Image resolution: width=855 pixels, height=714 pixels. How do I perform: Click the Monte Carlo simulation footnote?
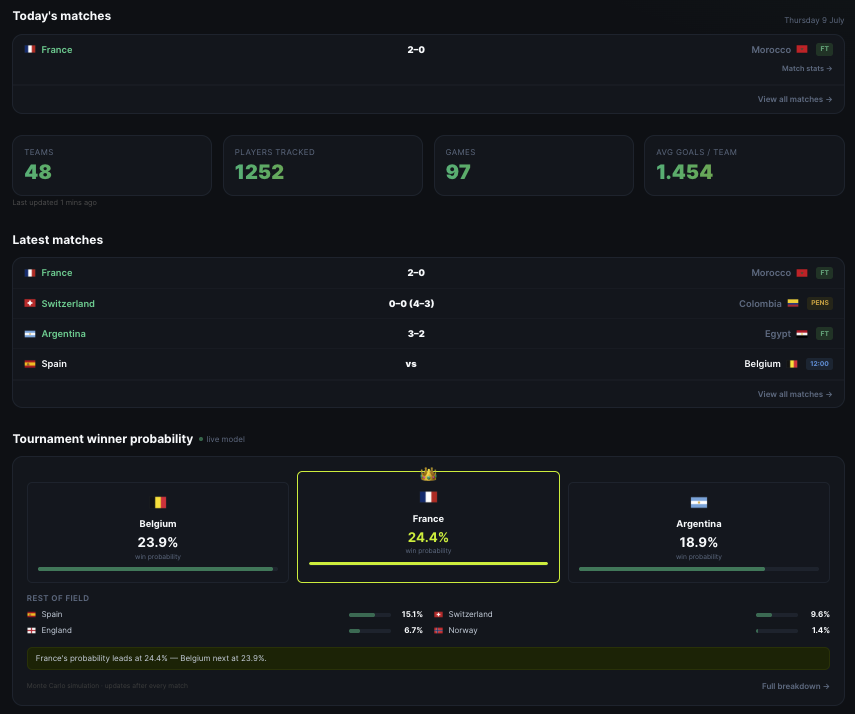[x=107, y=686]
